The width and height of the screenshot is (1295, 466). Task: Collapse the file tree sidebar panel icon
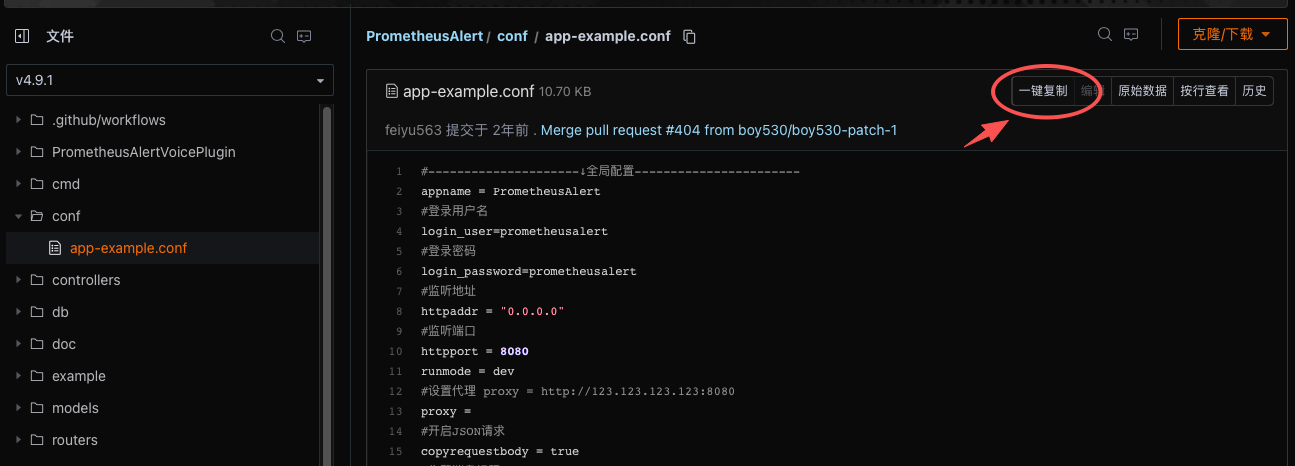point(22,36)
